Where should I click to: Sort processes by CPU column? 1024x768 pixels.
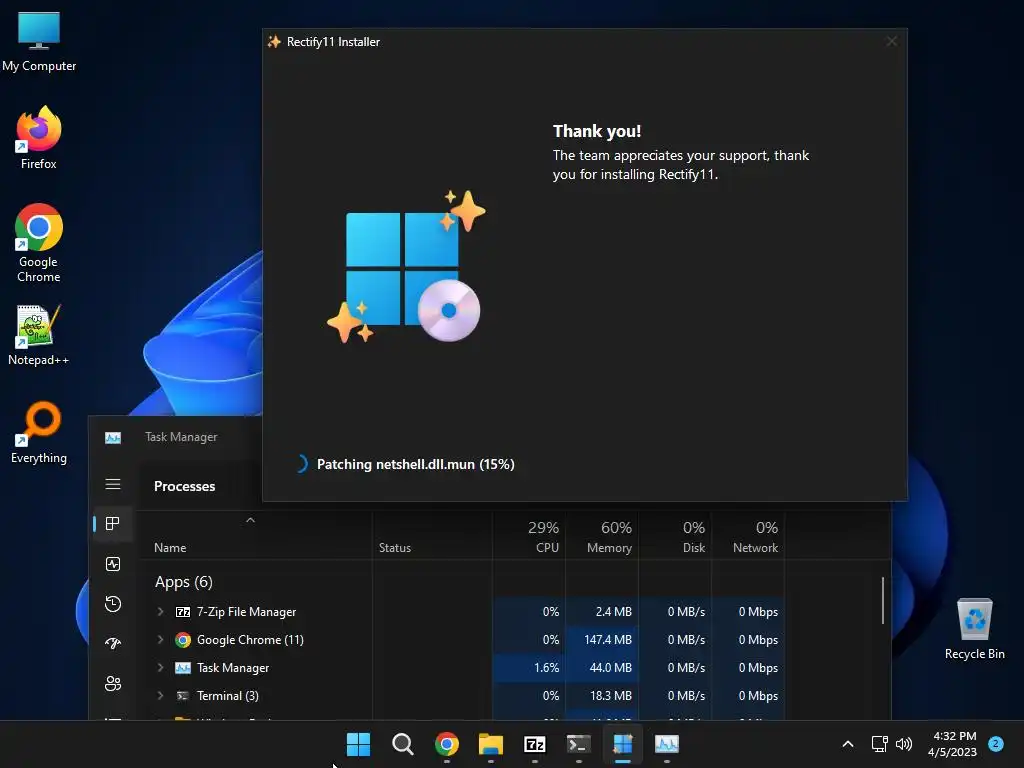pyautogui.click(x=529, y=536)
